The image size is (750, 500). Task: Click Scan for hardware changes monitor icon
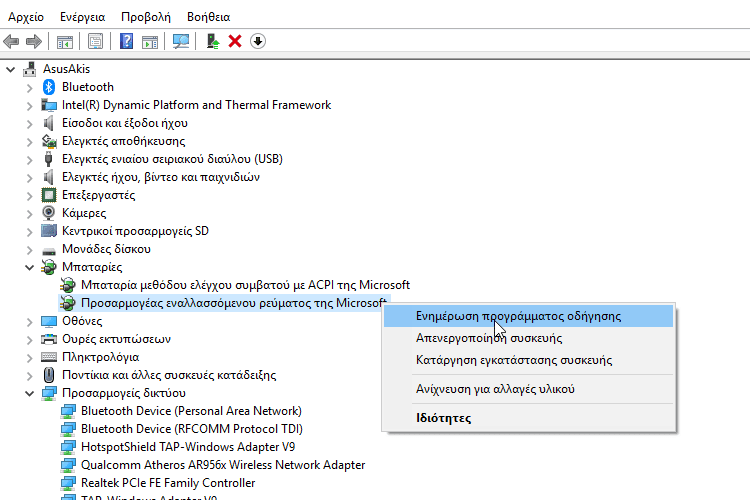click(181, 42)
